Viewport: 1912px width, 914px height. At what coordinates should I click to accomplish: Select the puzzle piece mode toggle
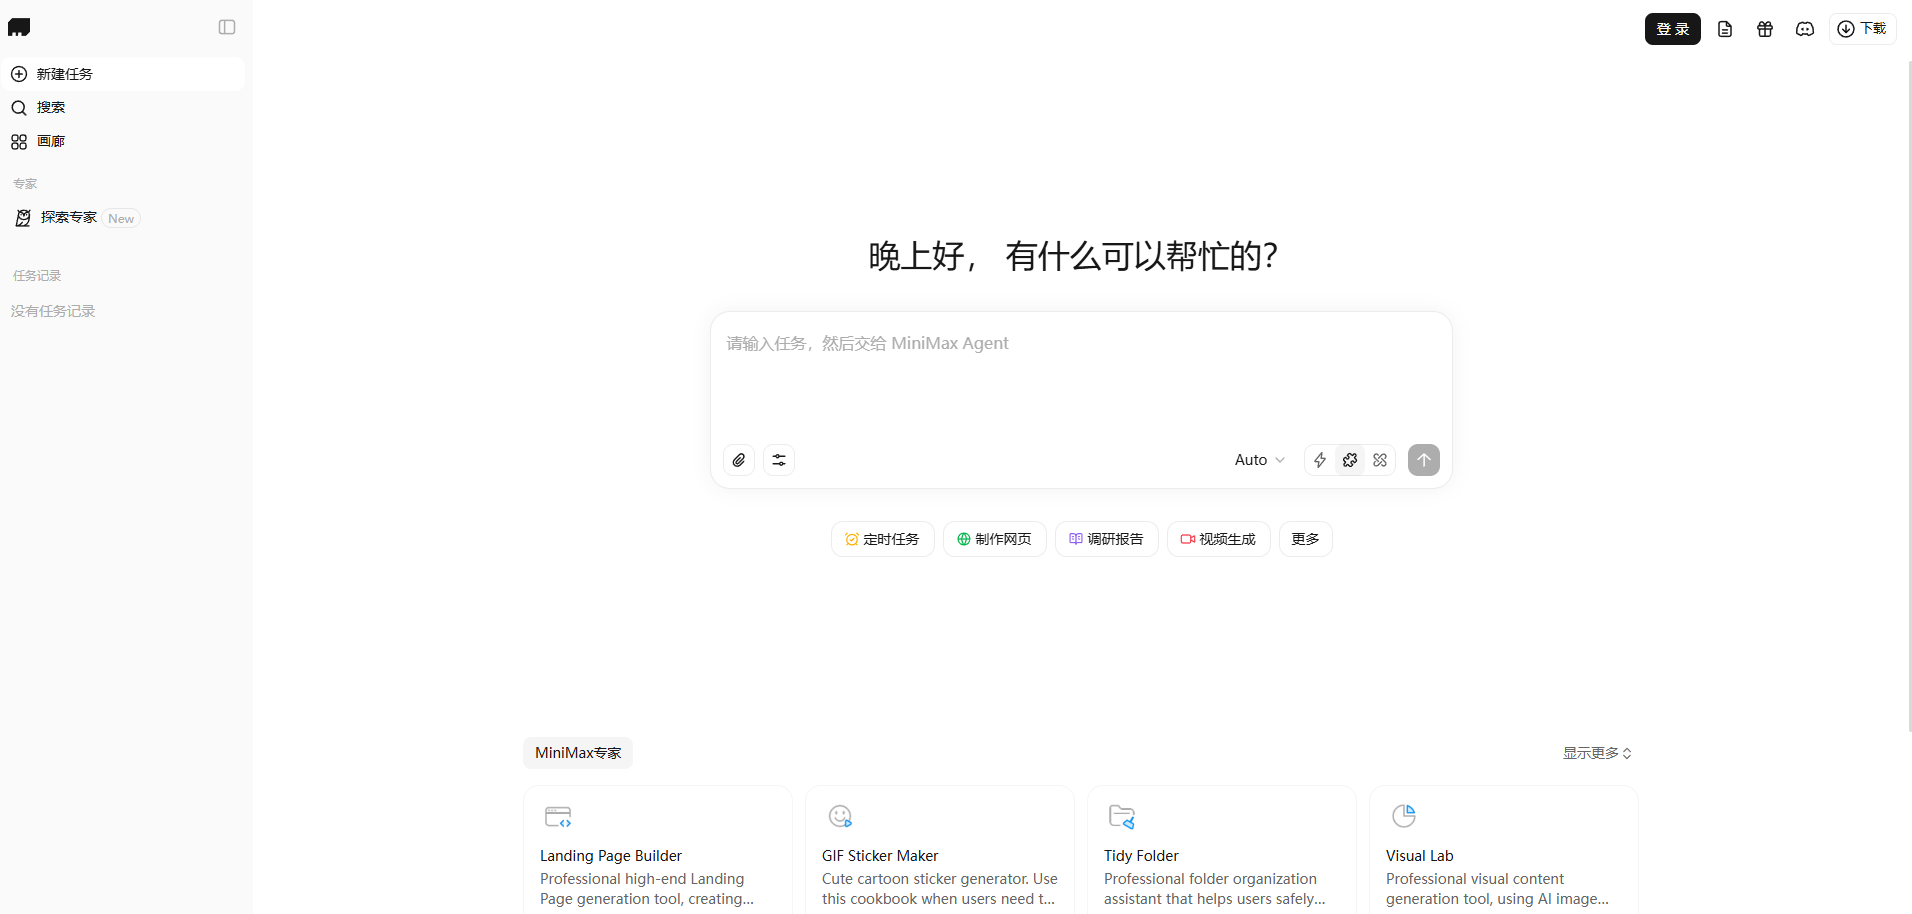[x=1350, y=460]
